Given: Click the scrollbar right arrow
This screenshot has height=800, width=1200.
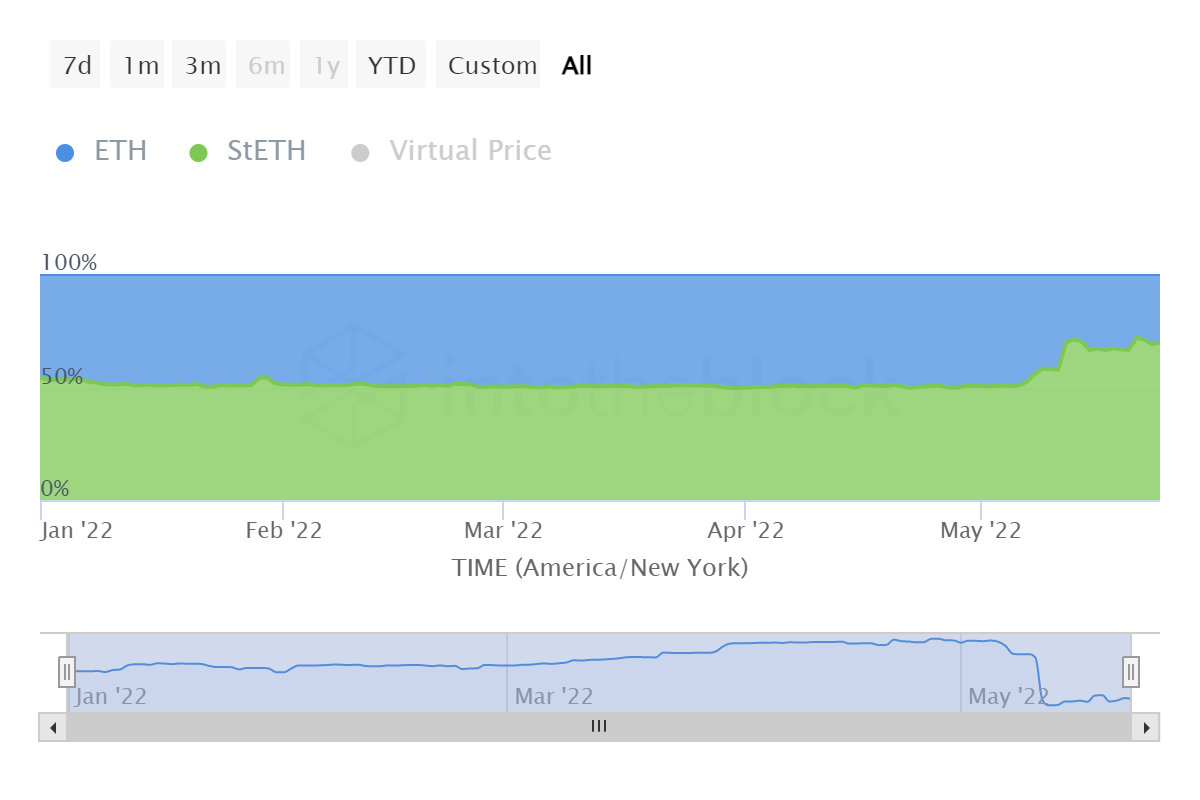Looking at the screenshot, I should pos(1146,727).
